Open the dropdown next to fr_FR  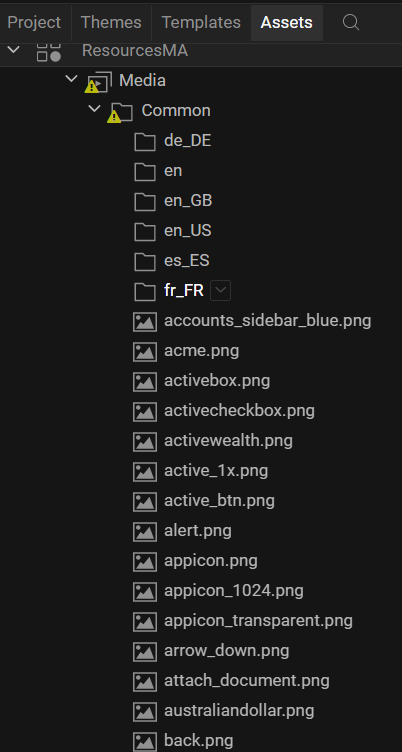tap(221, 291)
